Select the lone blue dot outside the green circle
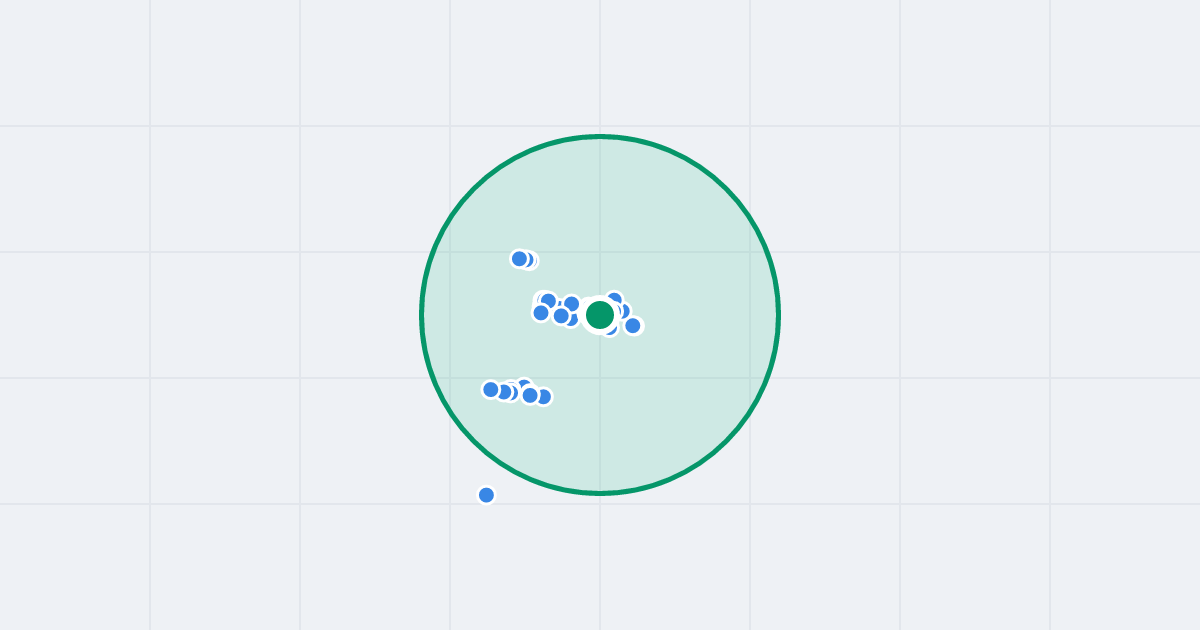Viewport: 1200px width, 630px height. tap(486, 495)
